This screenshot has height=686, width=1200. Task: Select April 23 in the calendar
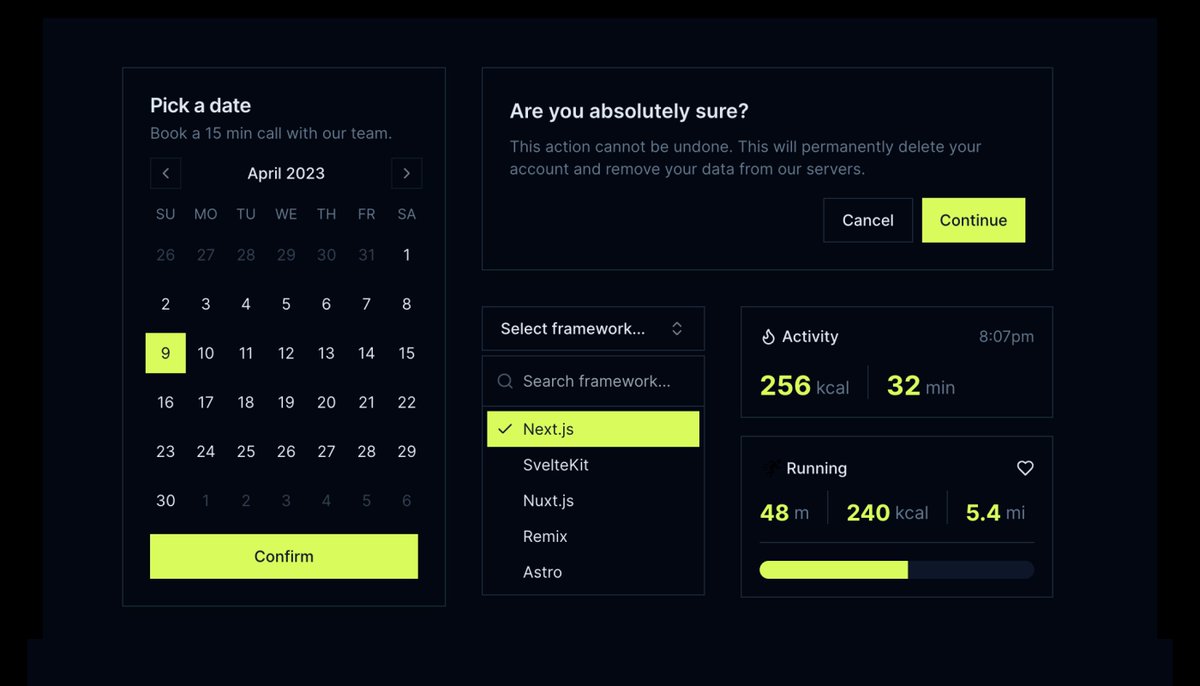point(165,451)
